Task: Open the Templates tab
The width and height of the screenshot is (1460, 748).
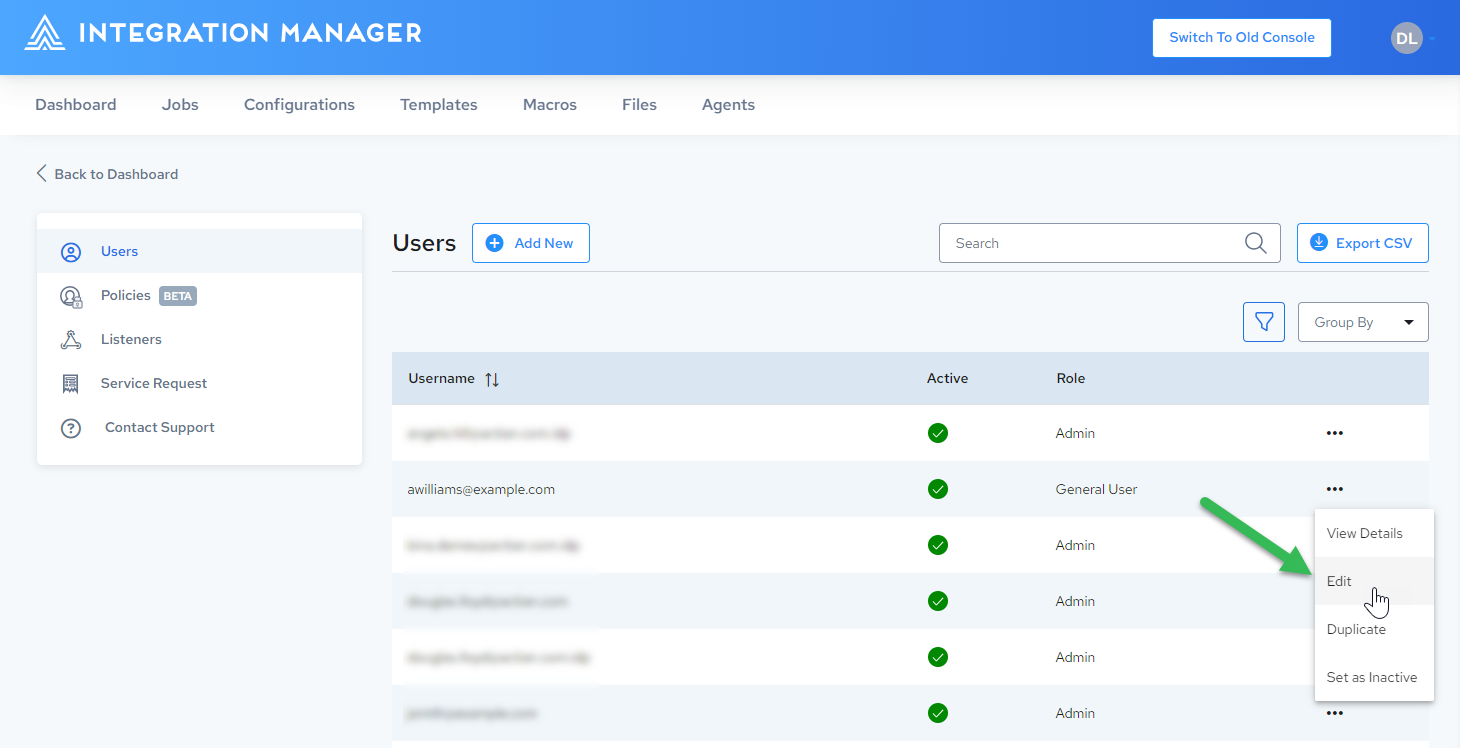Action: [439, 105]
